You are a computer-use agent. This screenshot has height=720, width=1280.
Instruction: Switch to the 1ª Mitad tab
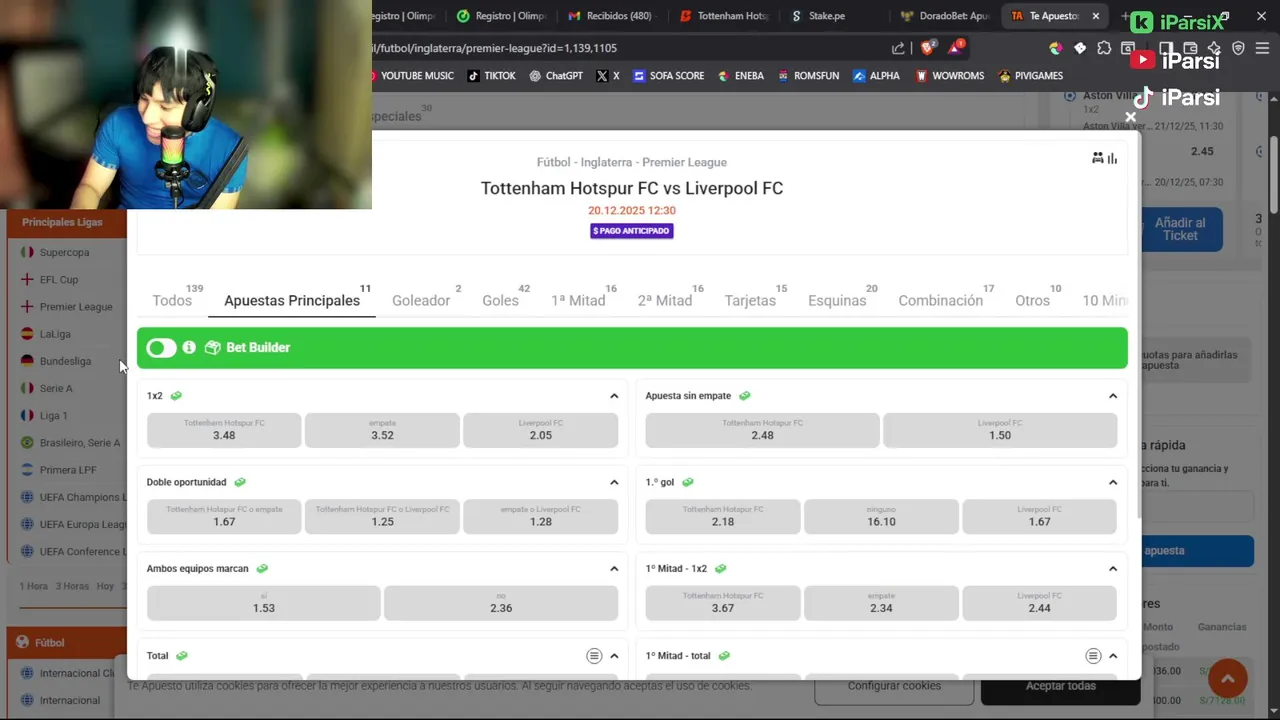point(578,300)
